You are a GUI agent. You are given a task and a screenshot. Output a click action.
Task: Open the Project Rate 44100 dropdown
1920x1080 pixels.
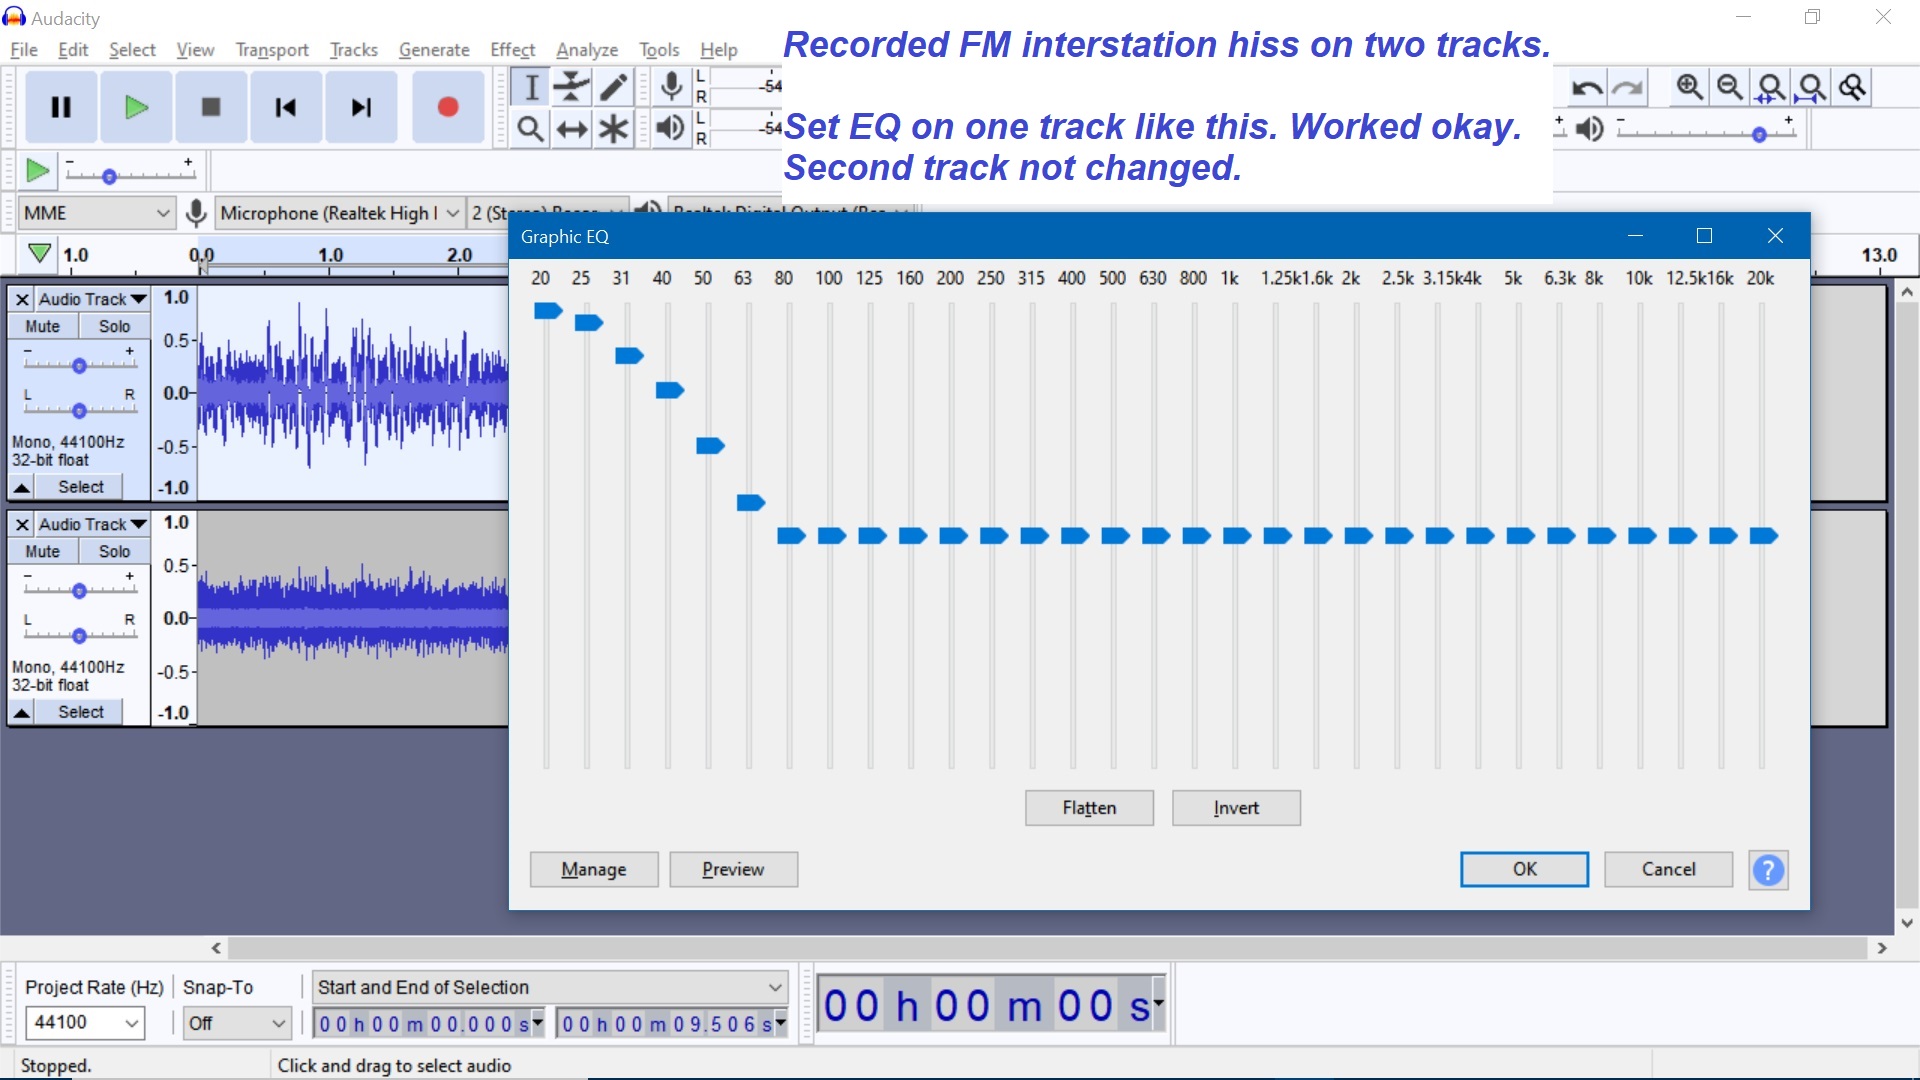(x=85, y=1023)
